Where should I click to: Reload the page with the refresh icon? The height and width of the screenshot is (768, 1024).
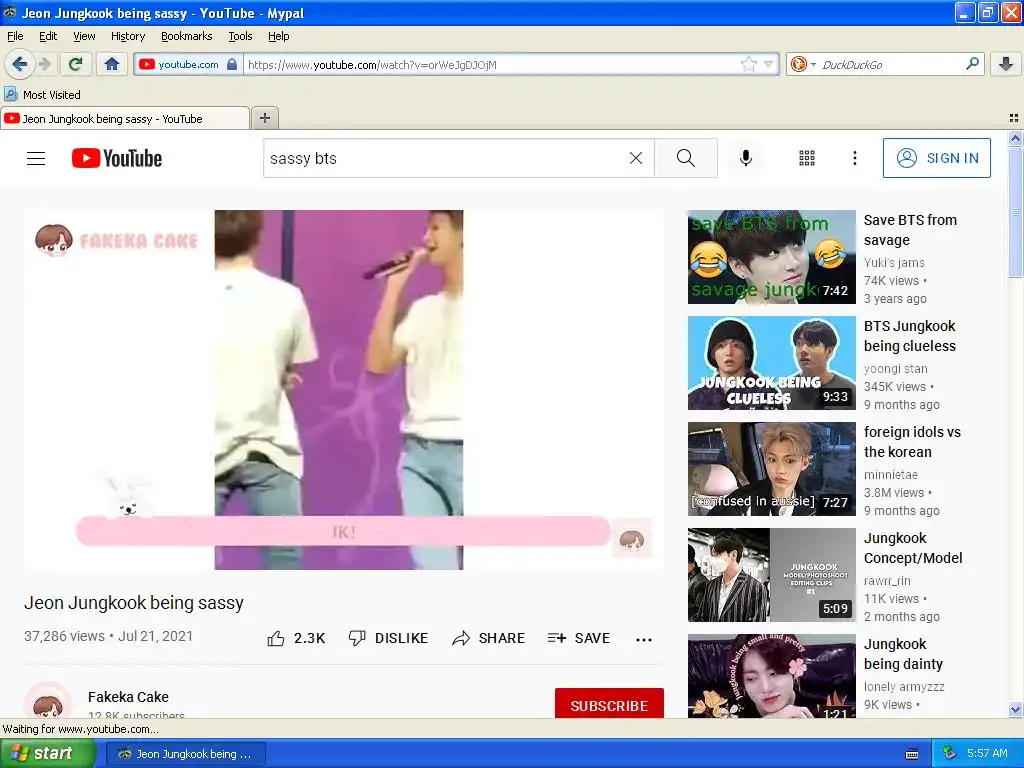tap(75, 64)
